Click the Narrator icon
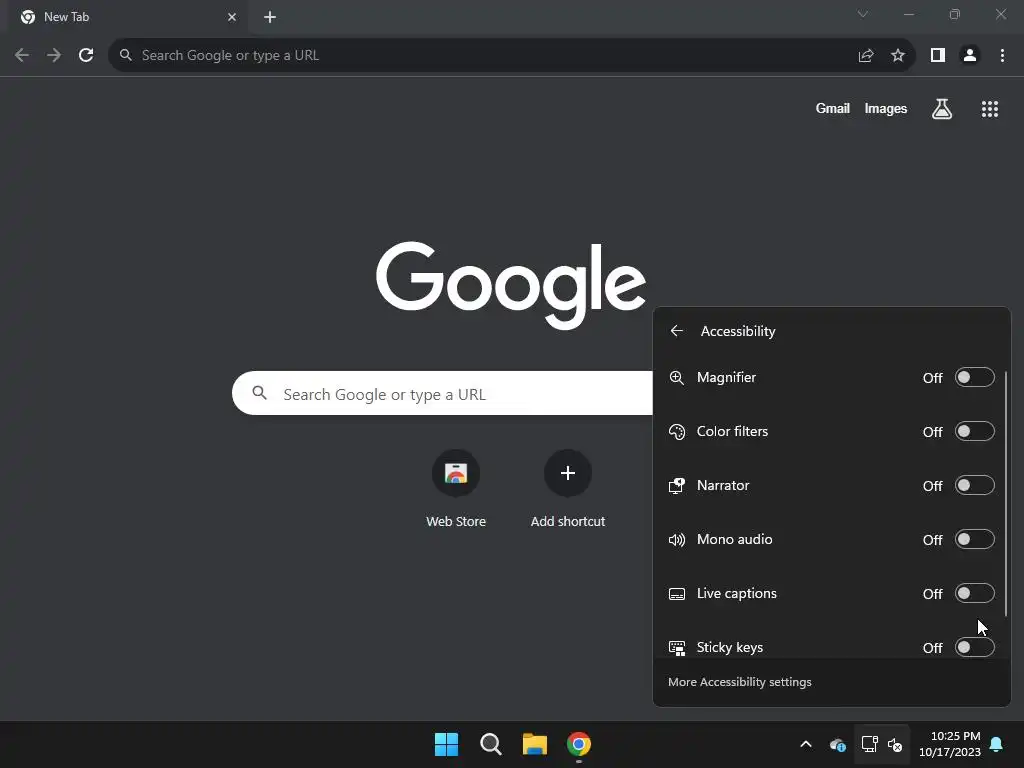The width and height of the screenshot is (1024, 768). click(677, 486)
